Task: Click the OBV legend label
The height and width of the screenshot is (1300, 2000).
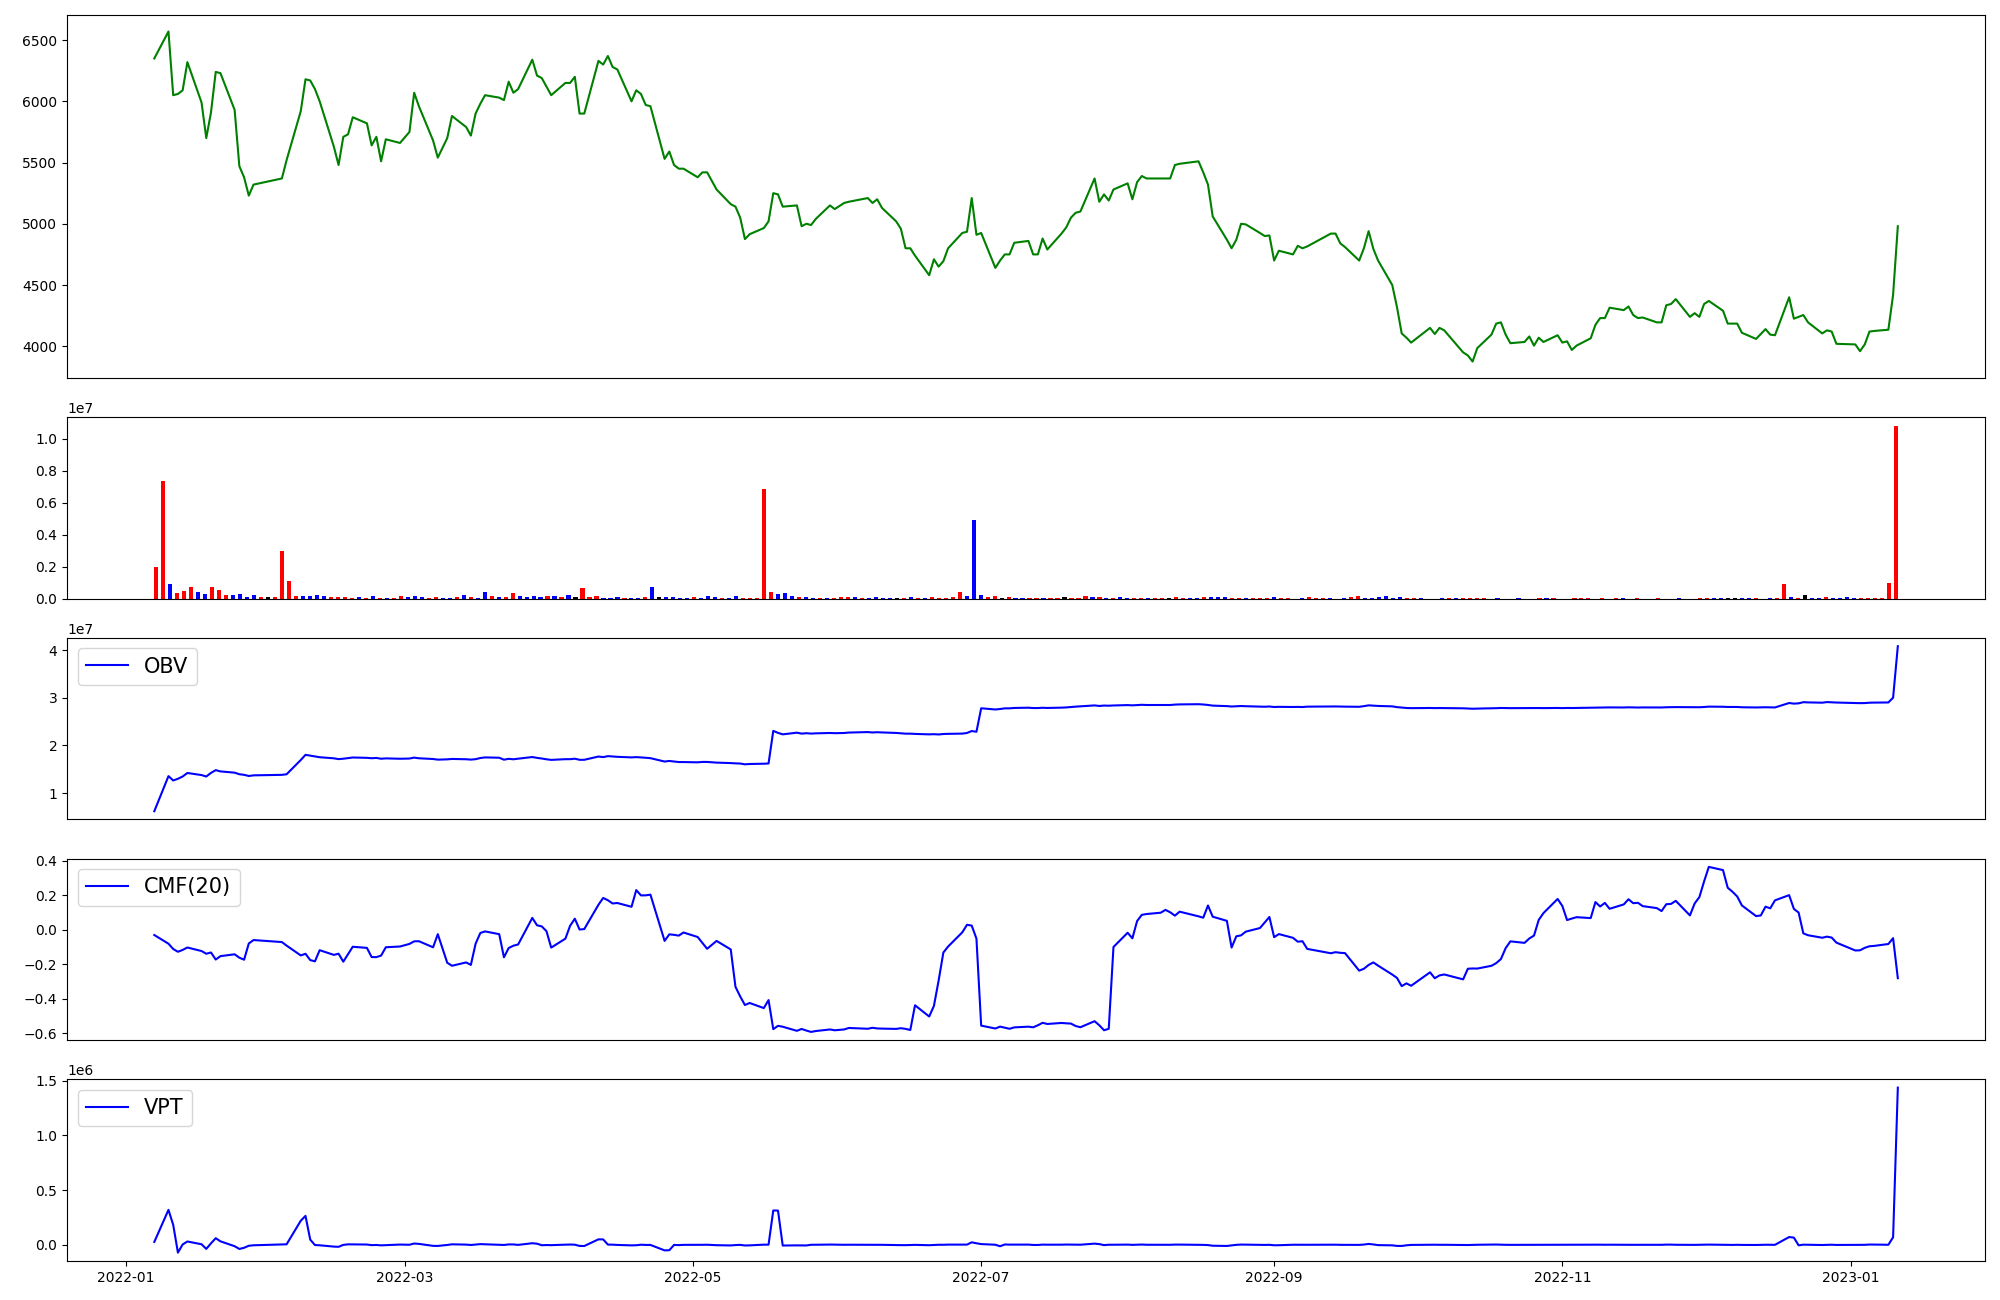Action: (x=165, y=666)
